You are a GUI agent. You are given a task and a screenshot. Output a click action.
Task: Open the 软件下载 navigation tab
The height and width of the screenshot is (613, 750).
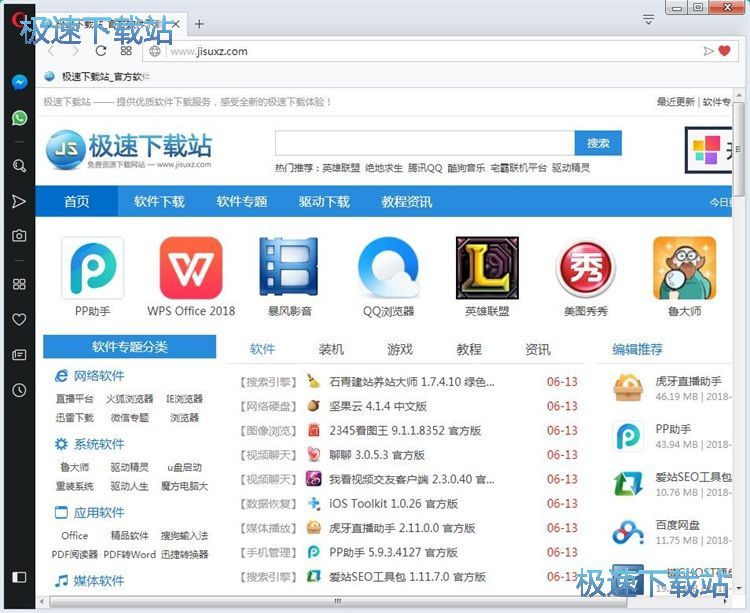click(x=159, y=201)
